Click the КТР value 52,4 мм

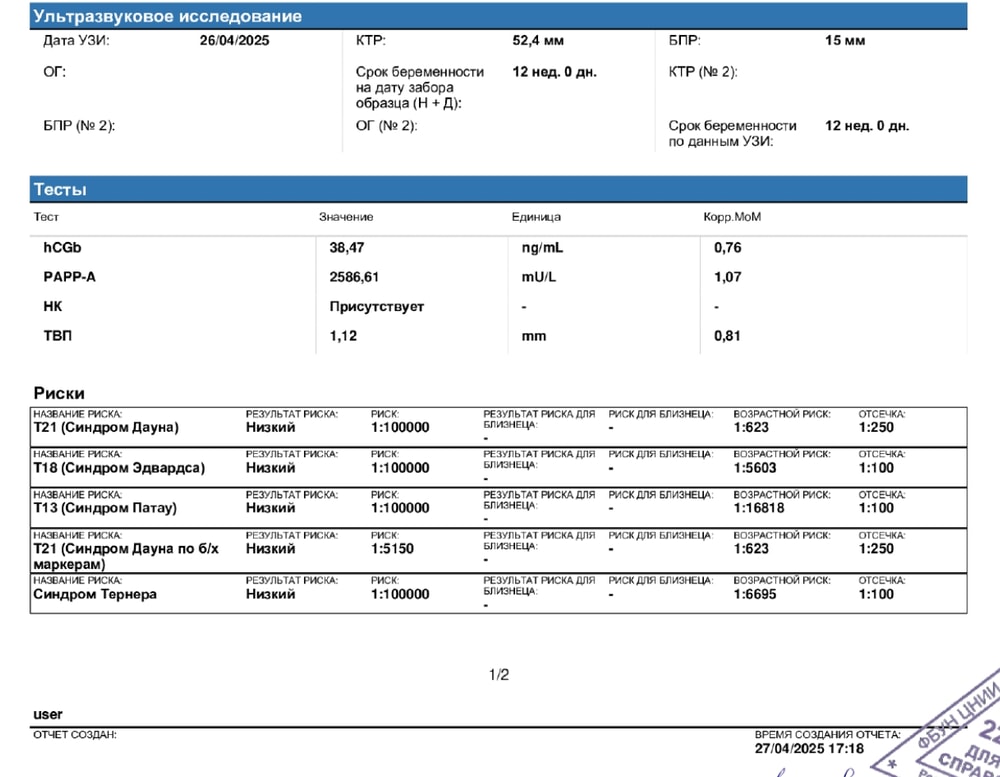(x=538, y=41)
